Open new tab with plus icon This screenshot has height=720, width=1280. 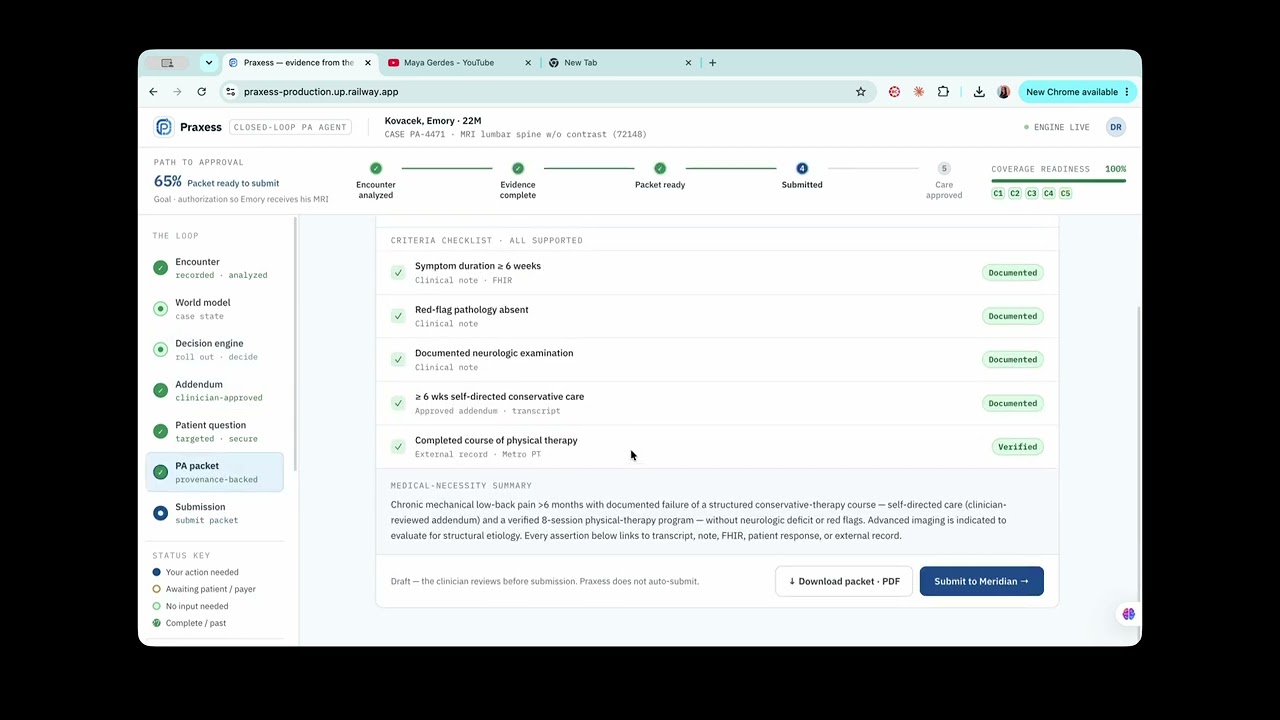pyautogui.click(x=712, y=62)
